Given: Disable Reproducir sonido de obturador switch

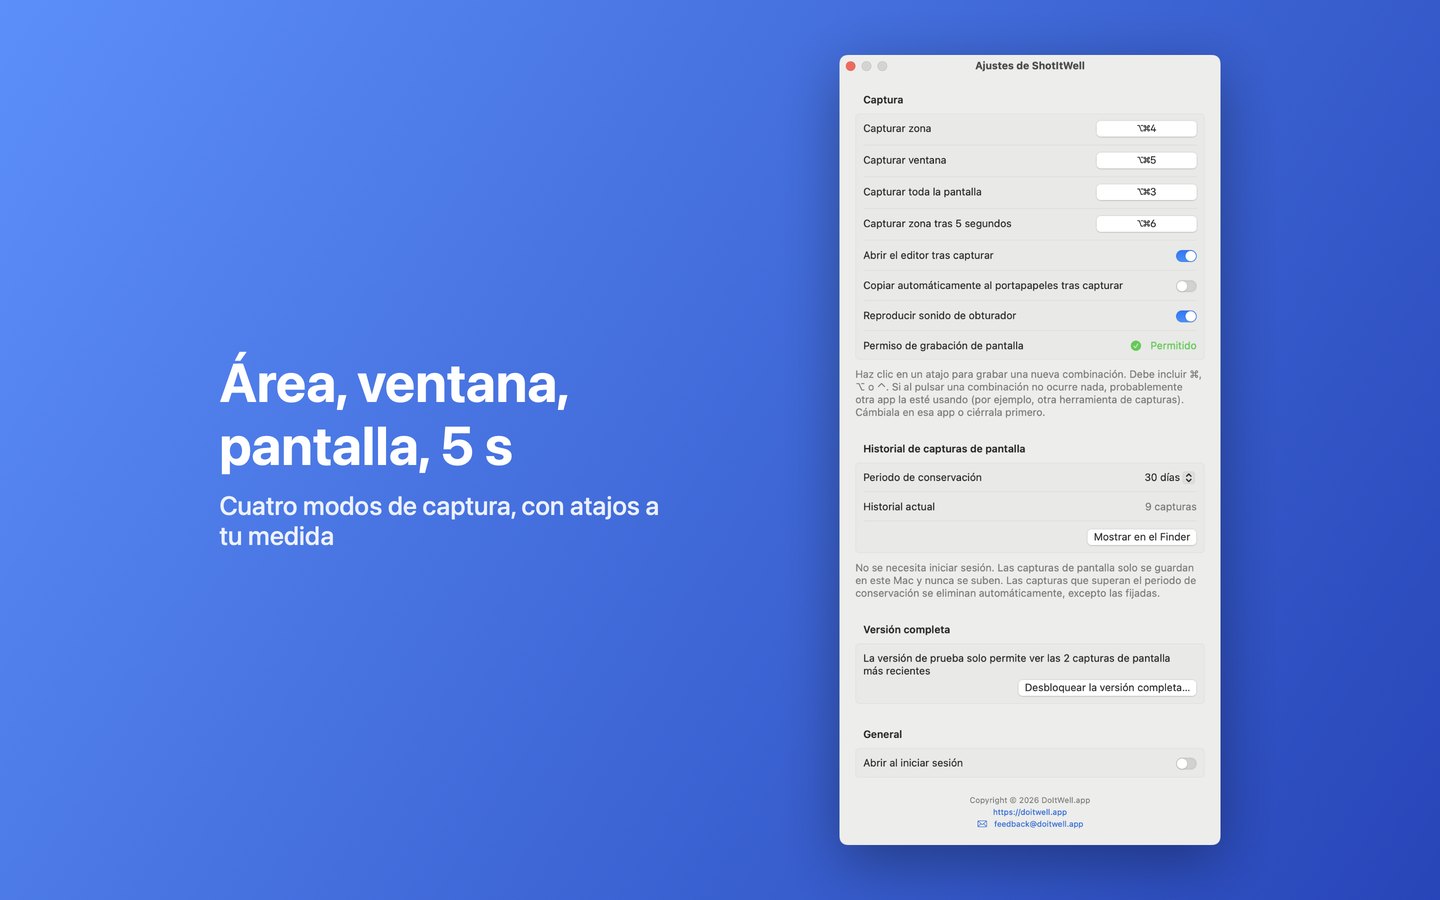Looking at the screenshot, I should 1186,316.
